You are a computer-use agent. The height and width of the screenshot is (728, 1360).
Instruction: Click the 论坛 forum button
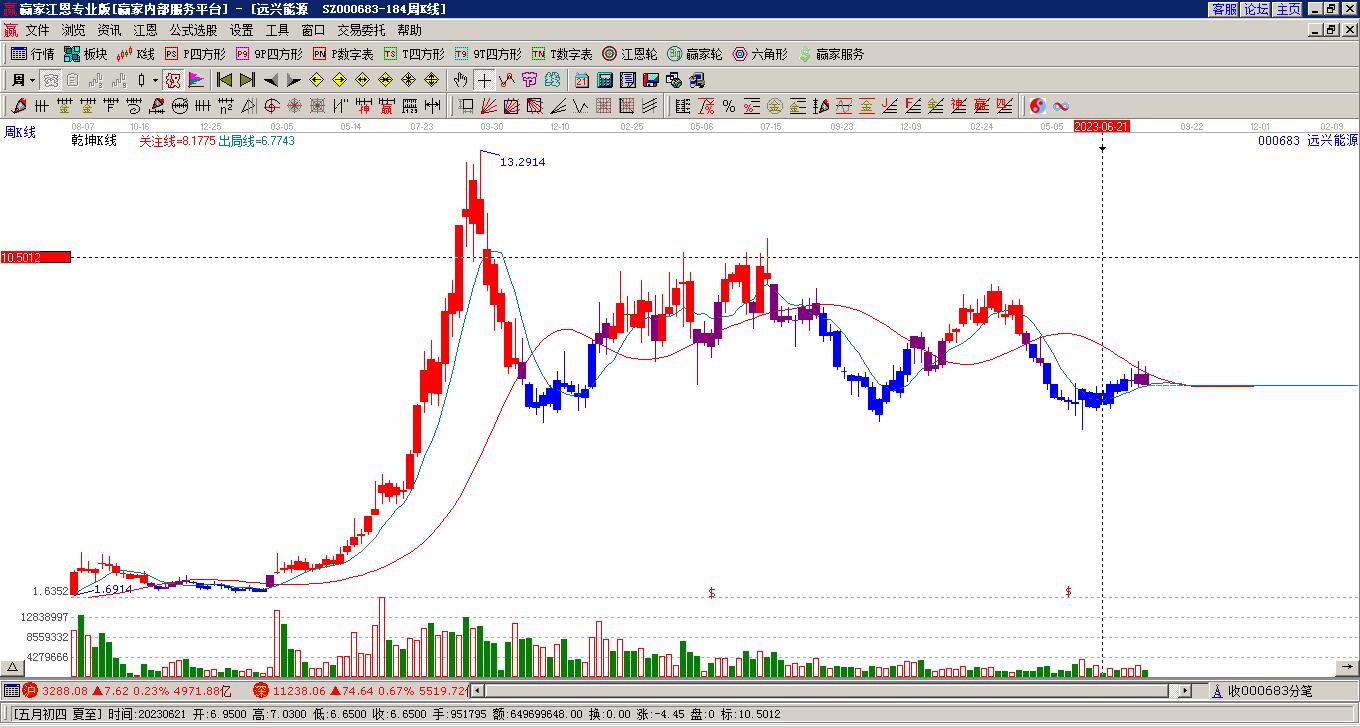(x=1257, y=9)
